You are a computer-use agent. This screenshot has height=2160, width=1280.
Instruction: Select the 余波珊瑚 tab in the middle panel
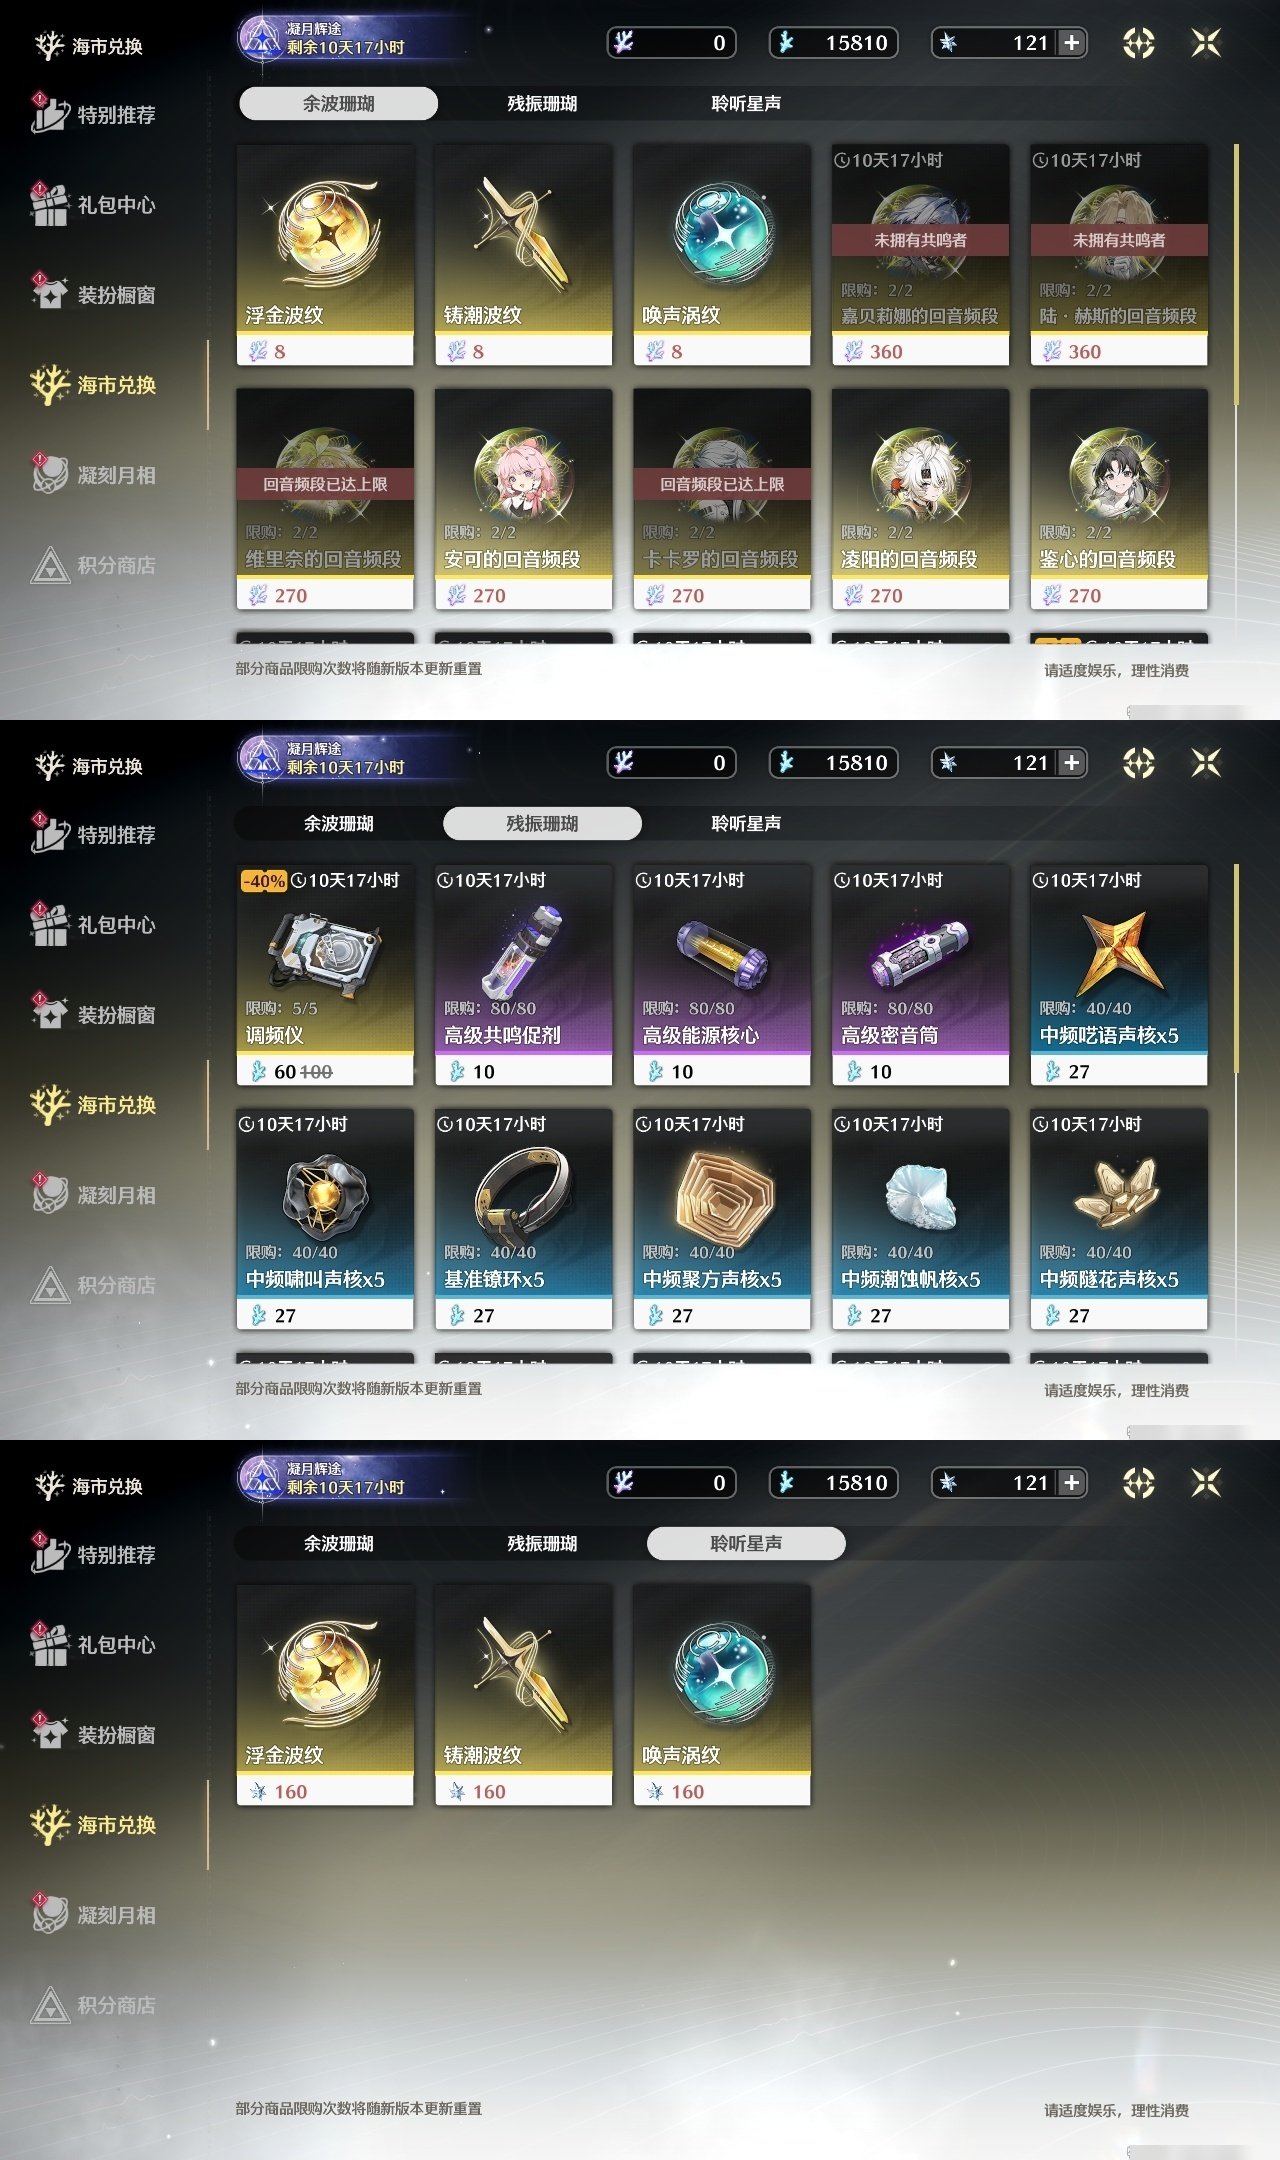coord(339,824)
